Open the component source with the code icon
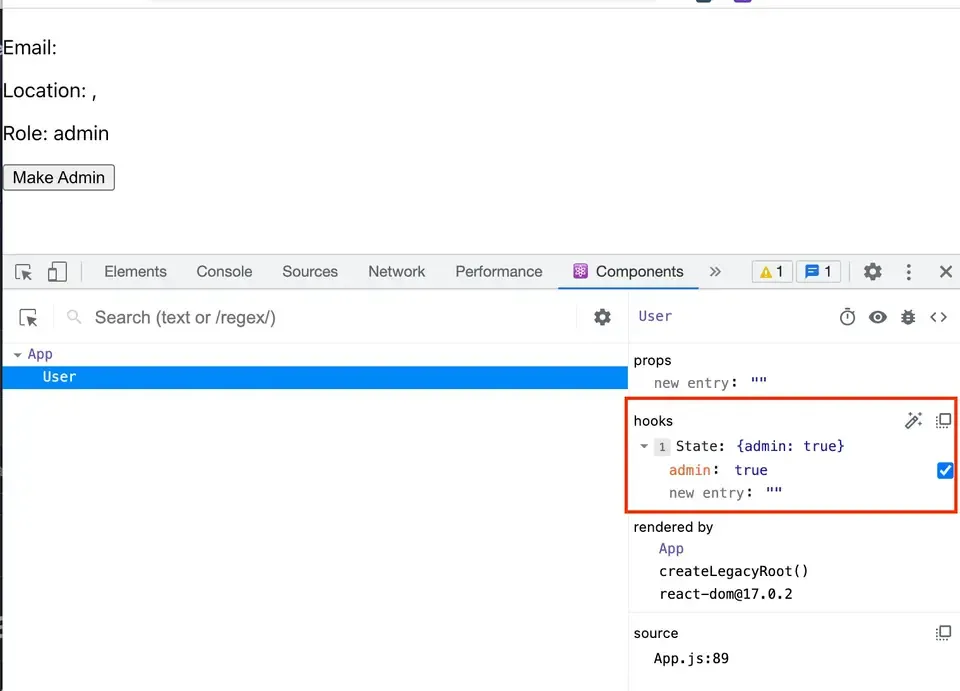 (x=939, y=316)
